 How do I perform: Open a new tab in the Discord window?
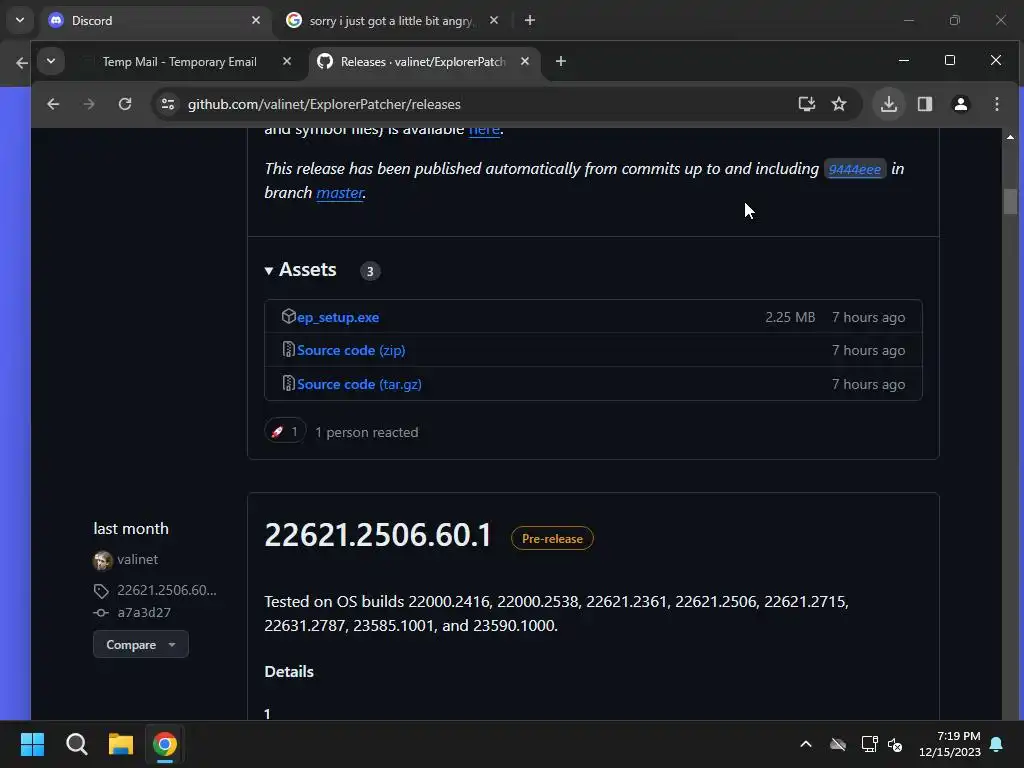pos(530,21)
